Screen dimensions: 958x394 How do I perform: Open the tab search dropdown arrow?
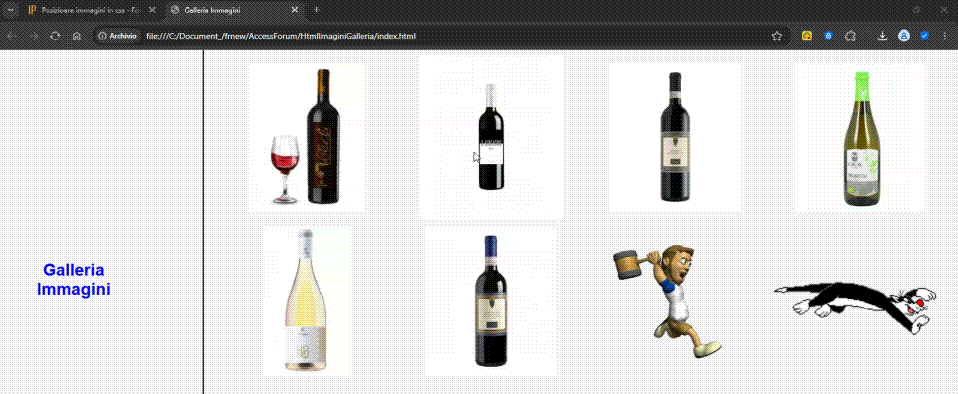(x=9, y=10)
